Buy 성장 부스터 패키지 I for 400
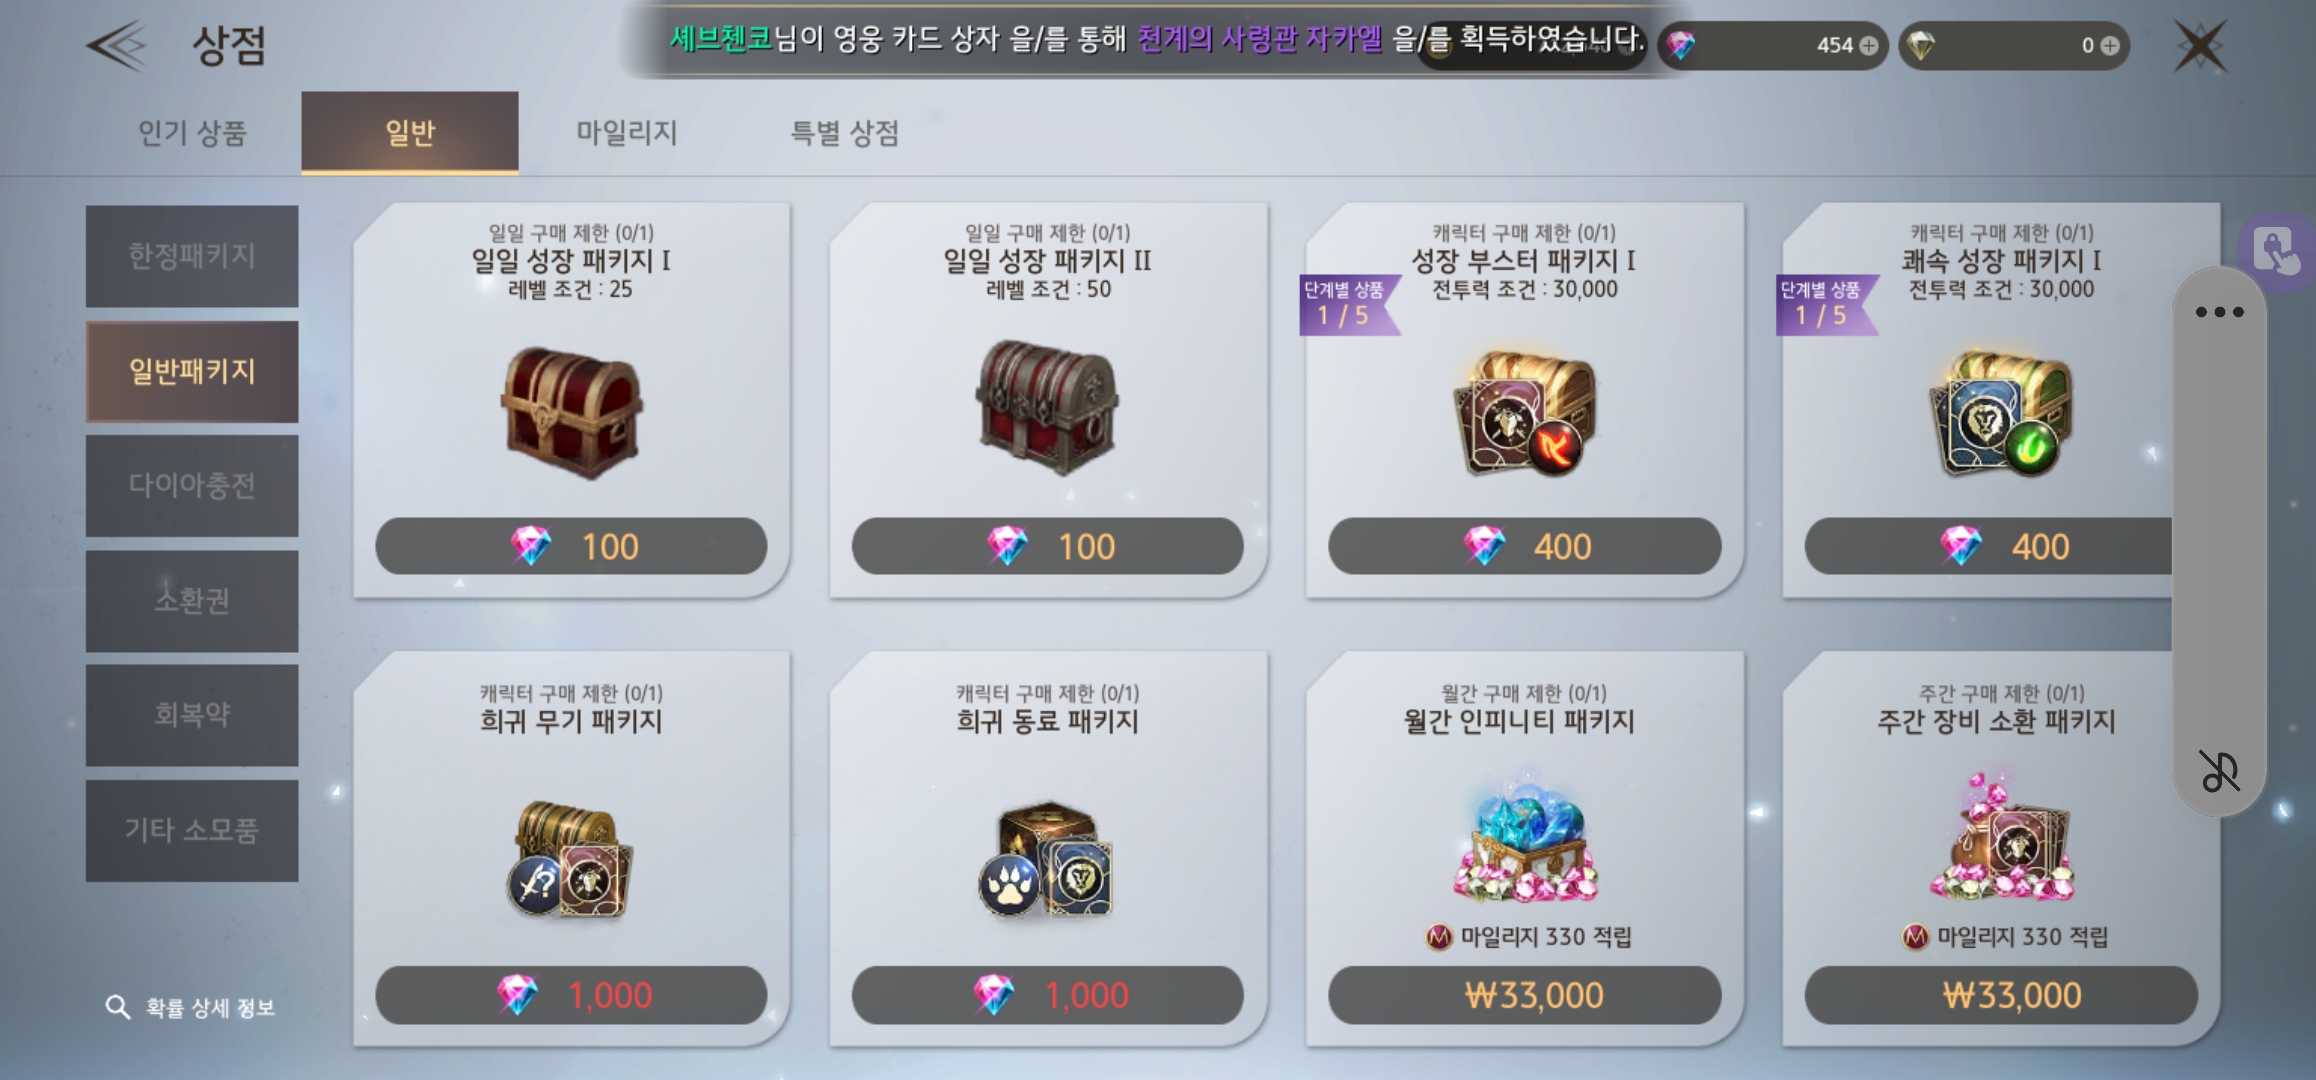2316x1080 pixels. coord(1525,546)
